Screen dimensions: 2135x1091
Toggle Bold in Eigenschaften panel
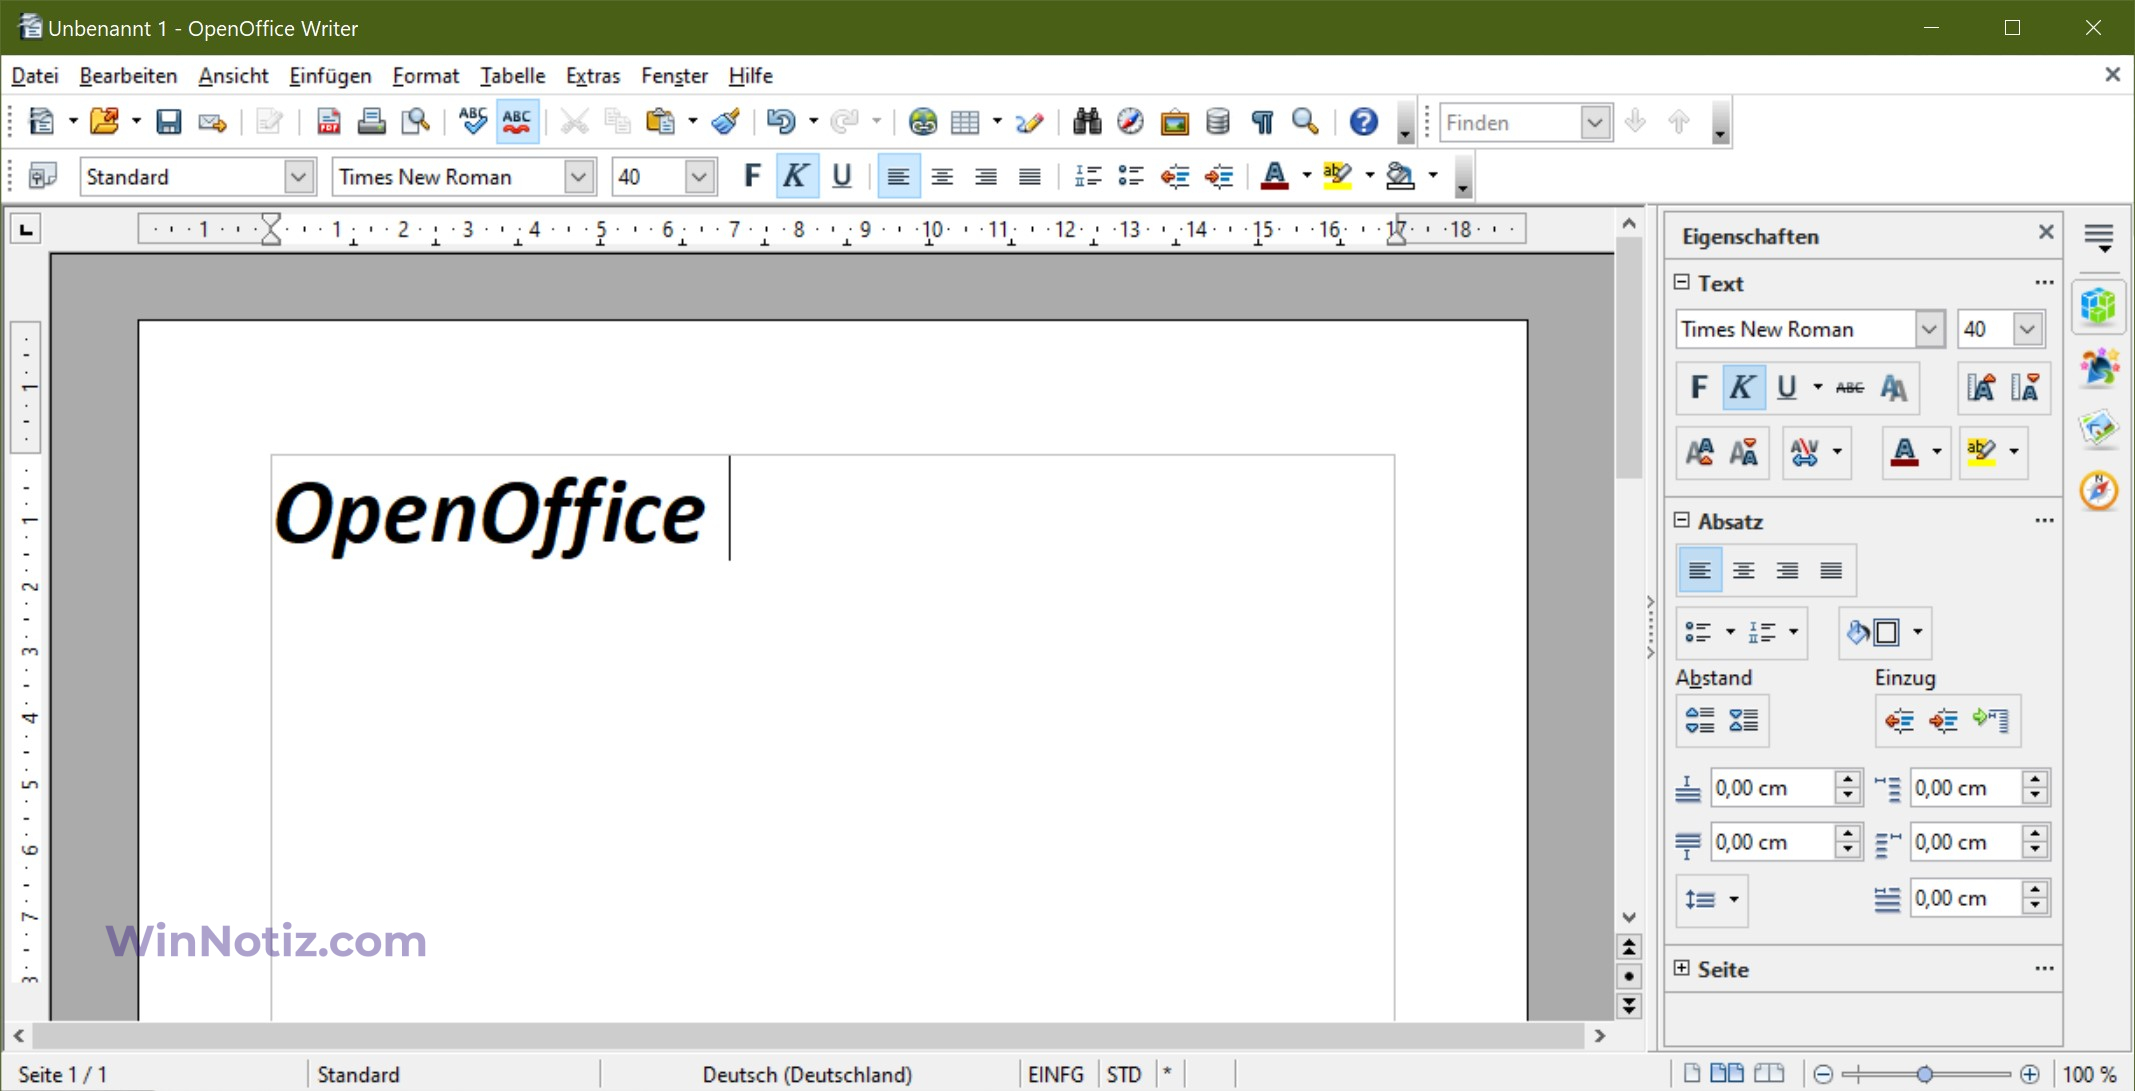point(1699,388)
